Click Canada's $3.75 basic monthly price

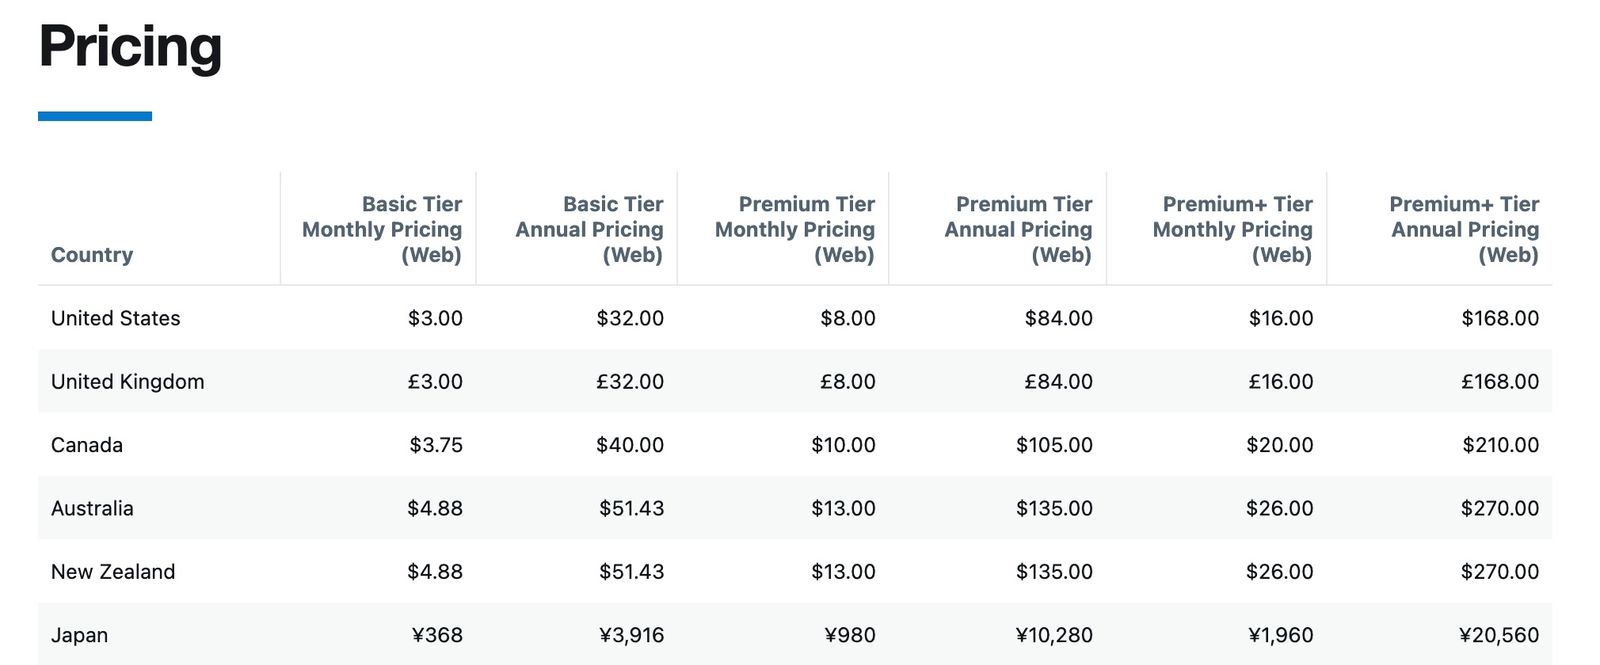pos(436,445)
